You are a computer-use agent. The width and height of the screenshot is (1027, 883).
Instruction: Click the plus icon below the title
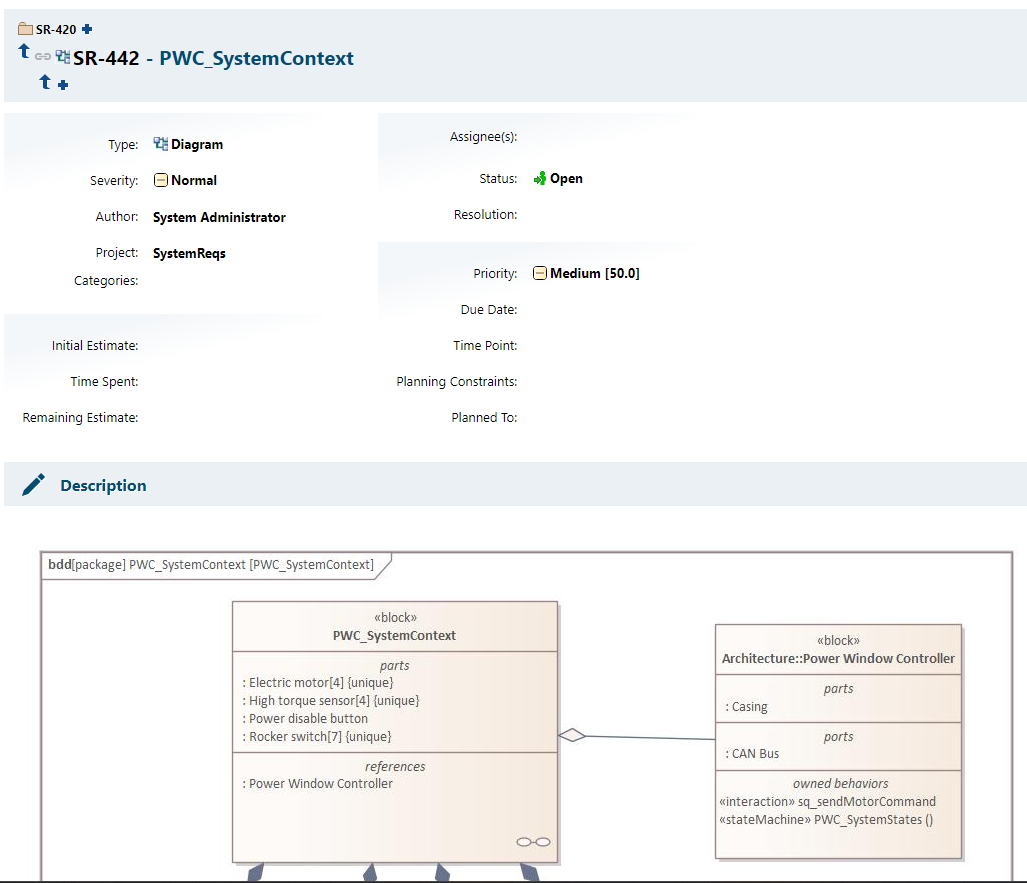coord(63,85)
